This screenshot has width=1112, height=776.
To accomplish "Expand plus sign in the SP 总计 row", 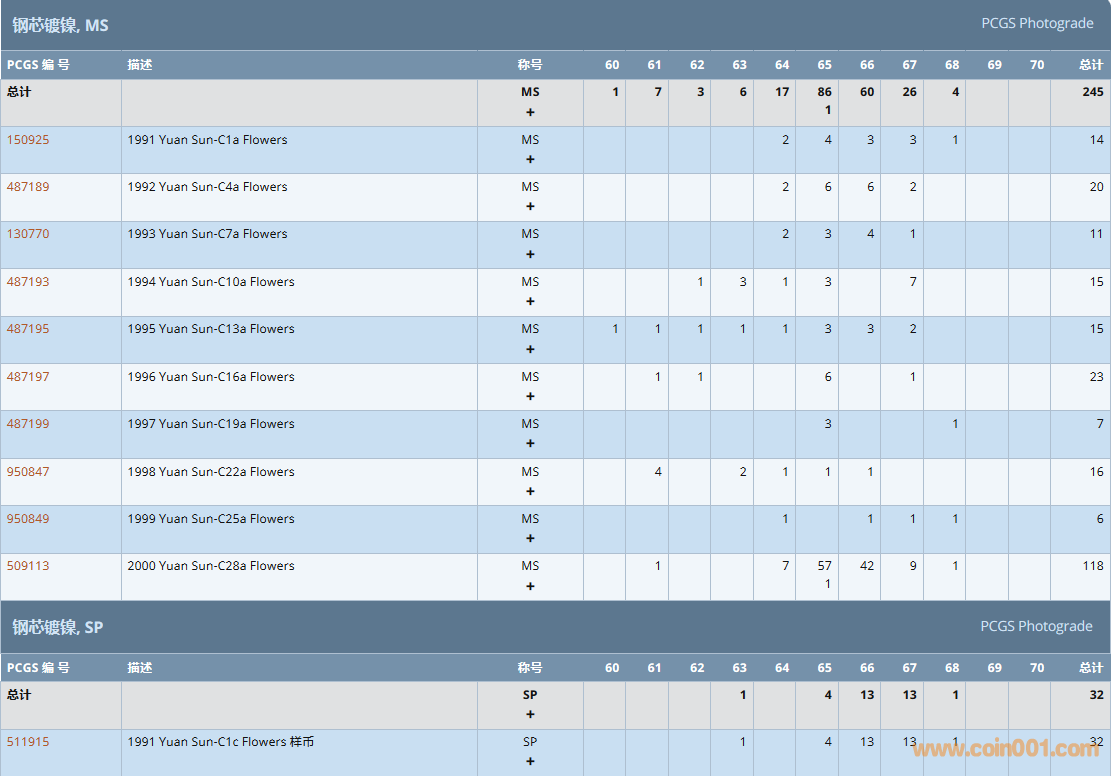I will 530,714.
